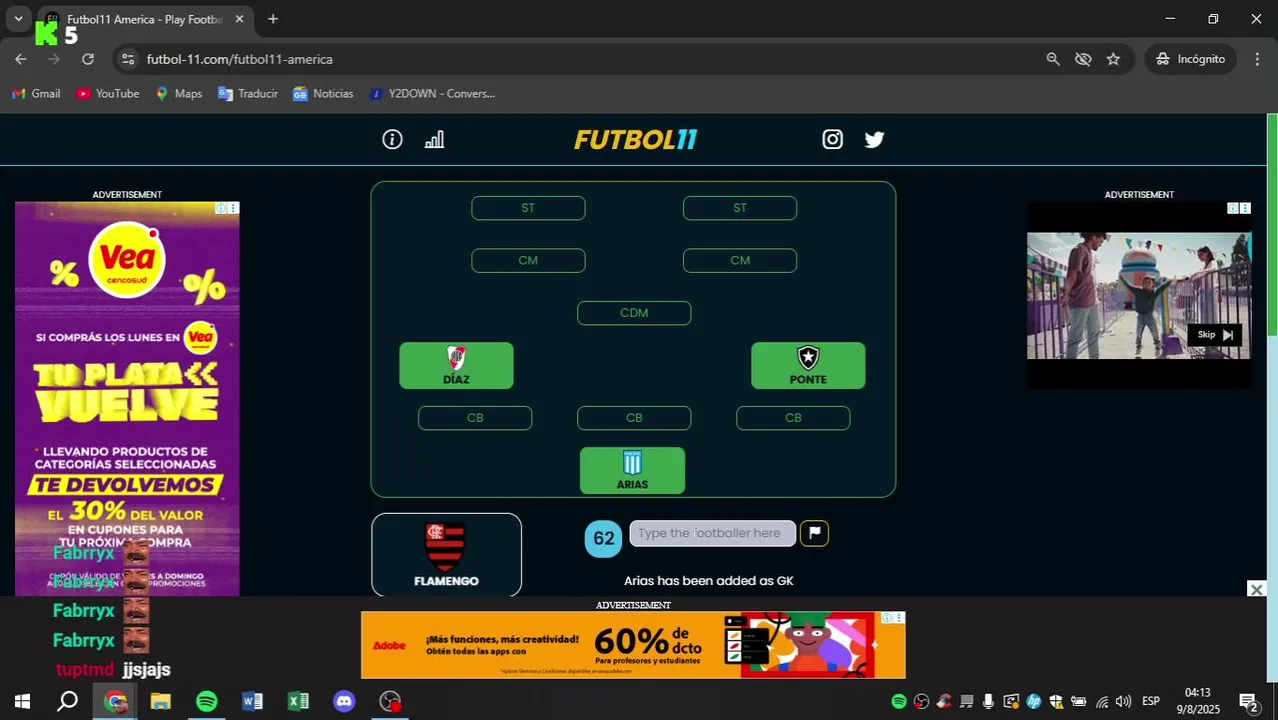Click the Adobe 60% discount banner
Image resolution: width=1278 pixels, height=720 pixels.
(633, 645)
